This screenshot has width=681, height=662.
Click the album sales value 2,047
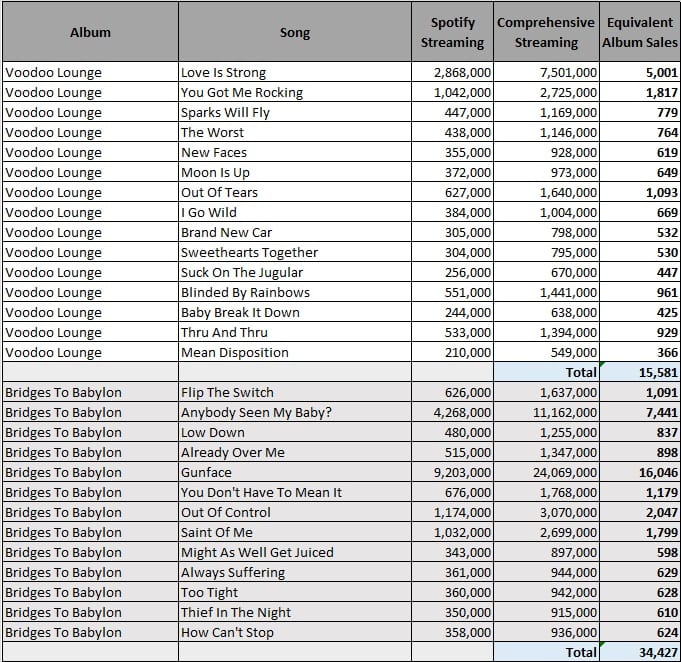(x=640, y=512)
